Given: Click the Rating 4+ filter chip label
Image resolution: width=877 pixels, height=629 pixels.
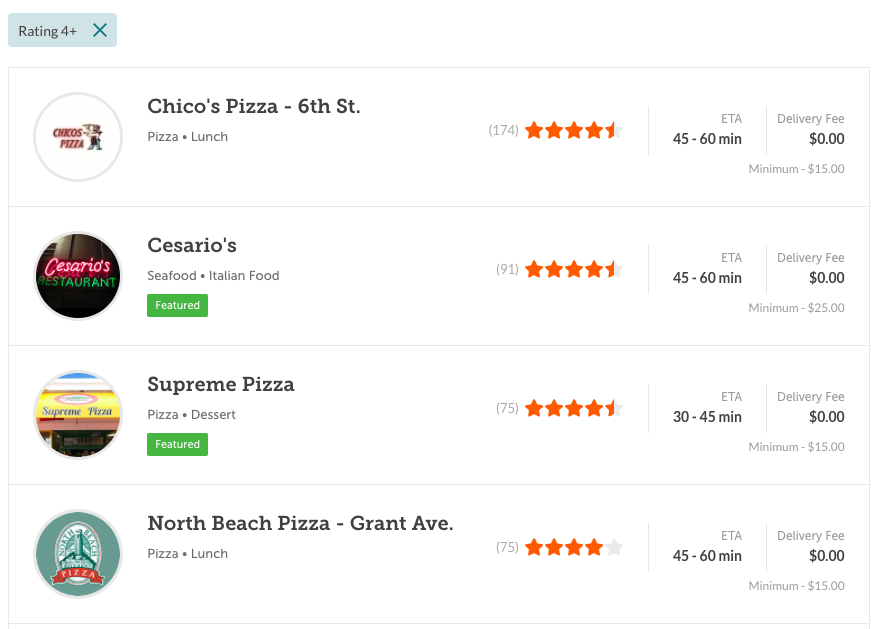Looking at the screenshot, I should [47, 31].
